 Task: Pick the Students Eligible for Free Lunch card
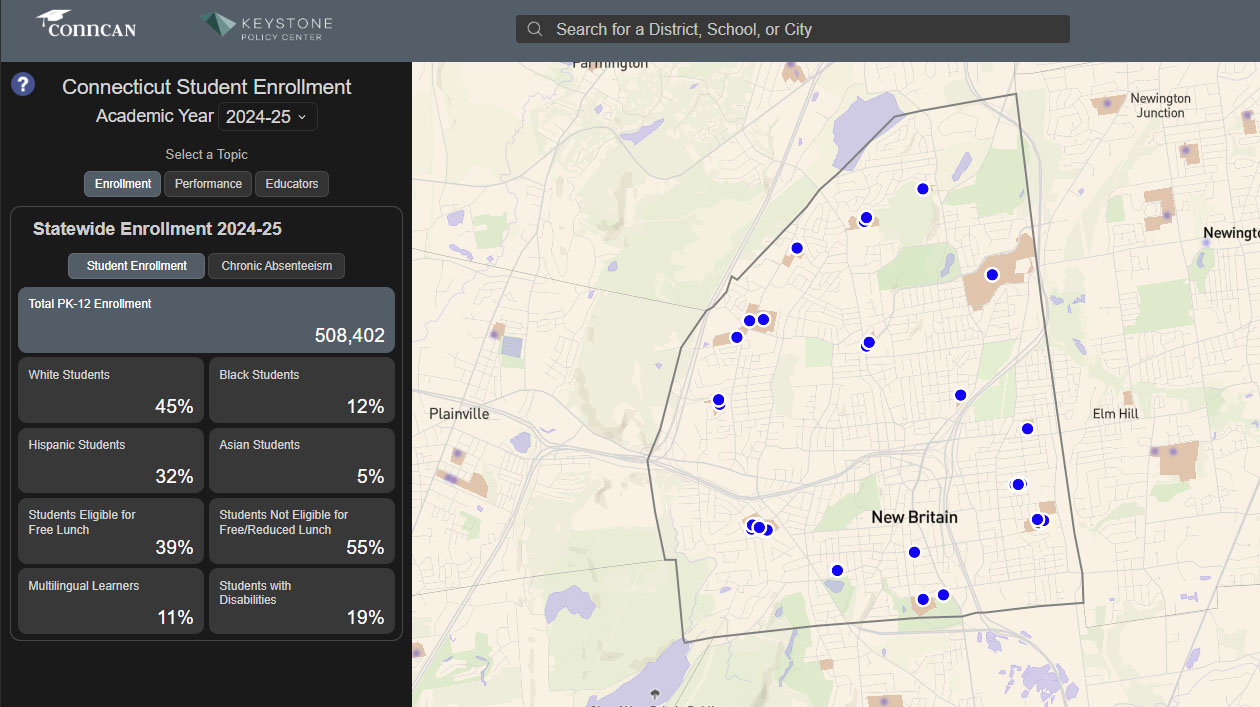[111, 531]
